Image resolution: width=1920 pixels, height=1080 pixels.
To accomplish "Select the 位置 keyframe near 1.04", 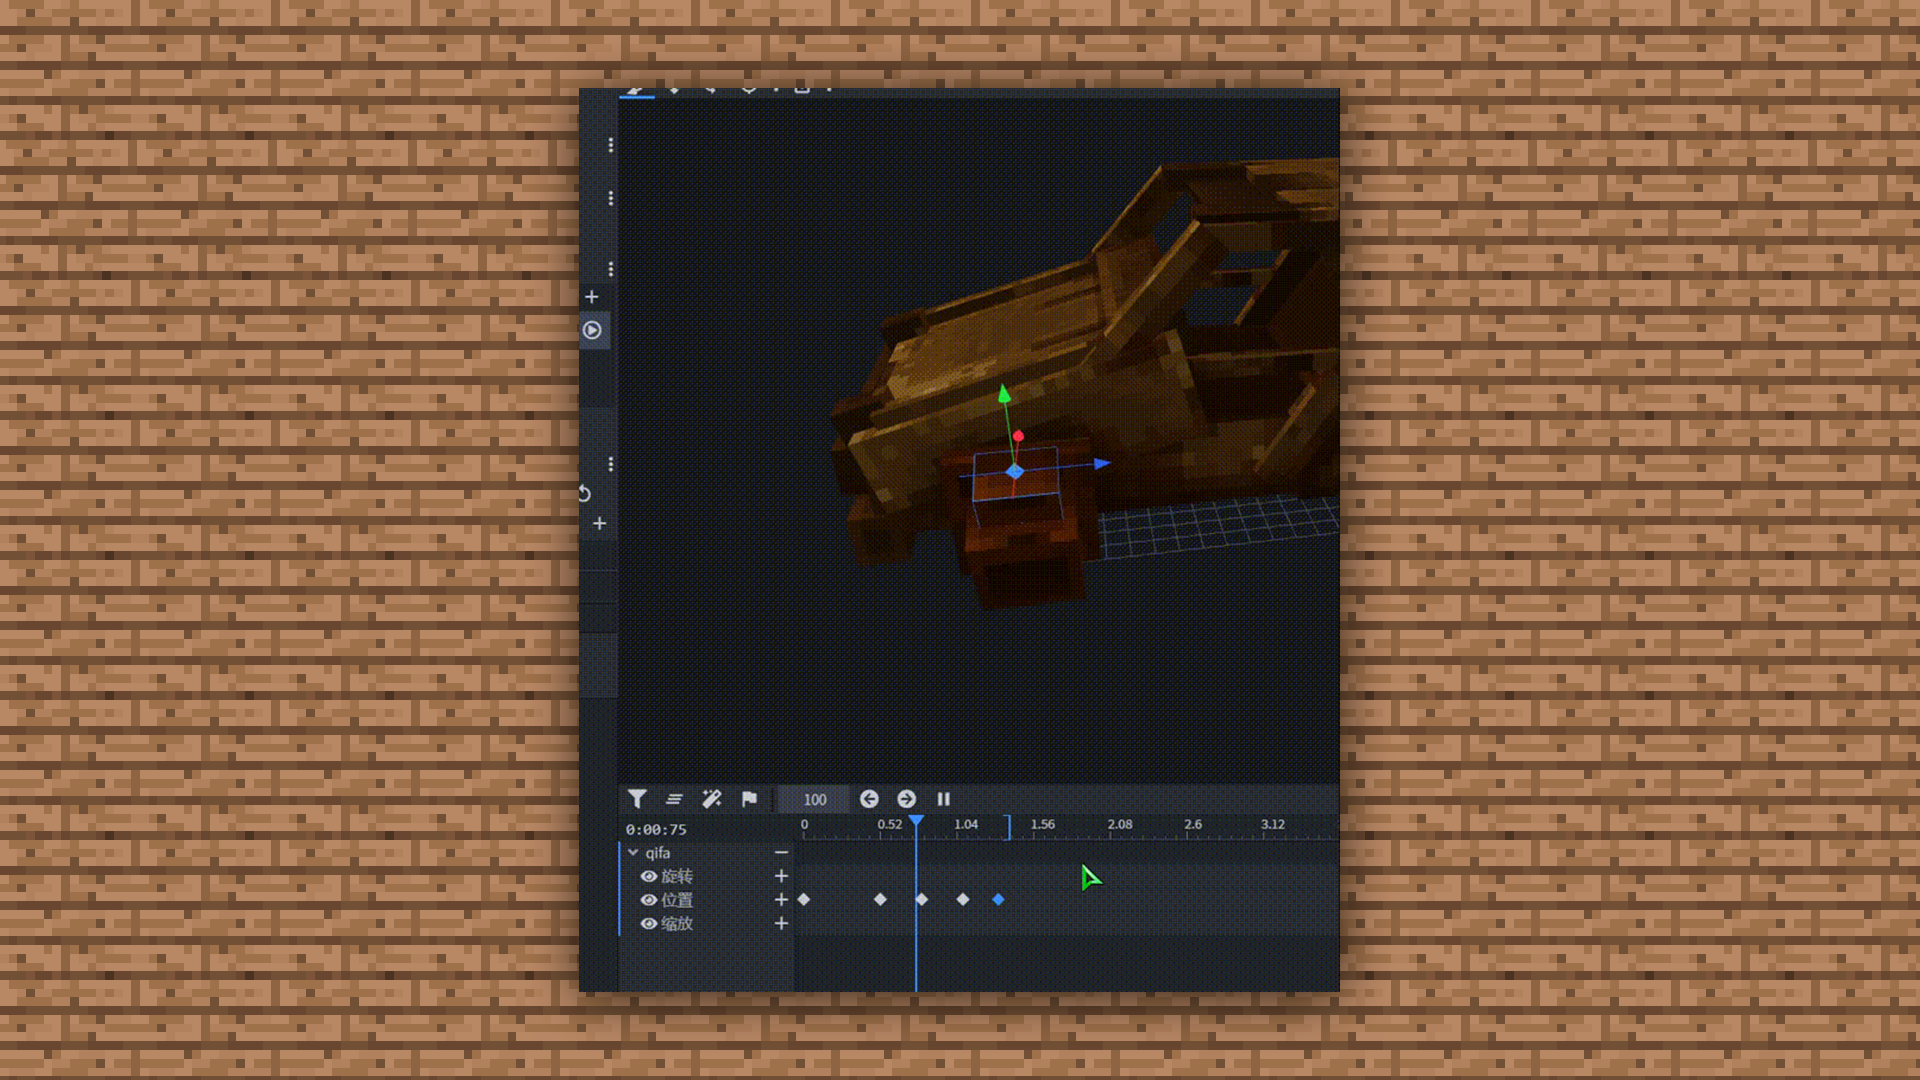I will [x=963, y=900].
